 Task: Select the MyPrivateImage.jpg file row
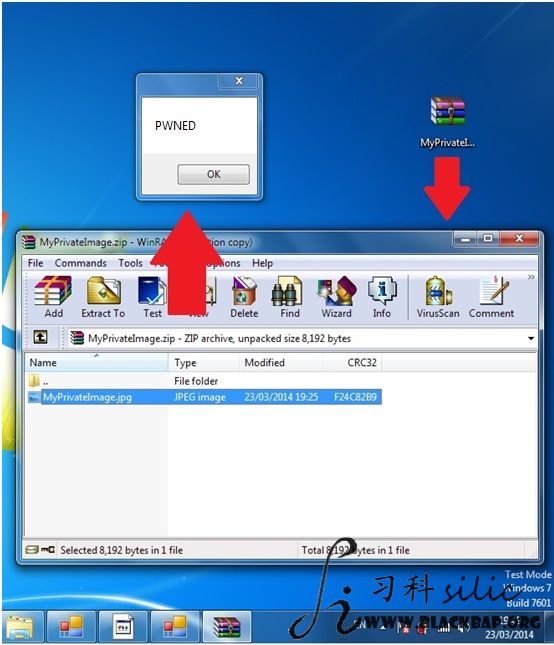(205, 397)
